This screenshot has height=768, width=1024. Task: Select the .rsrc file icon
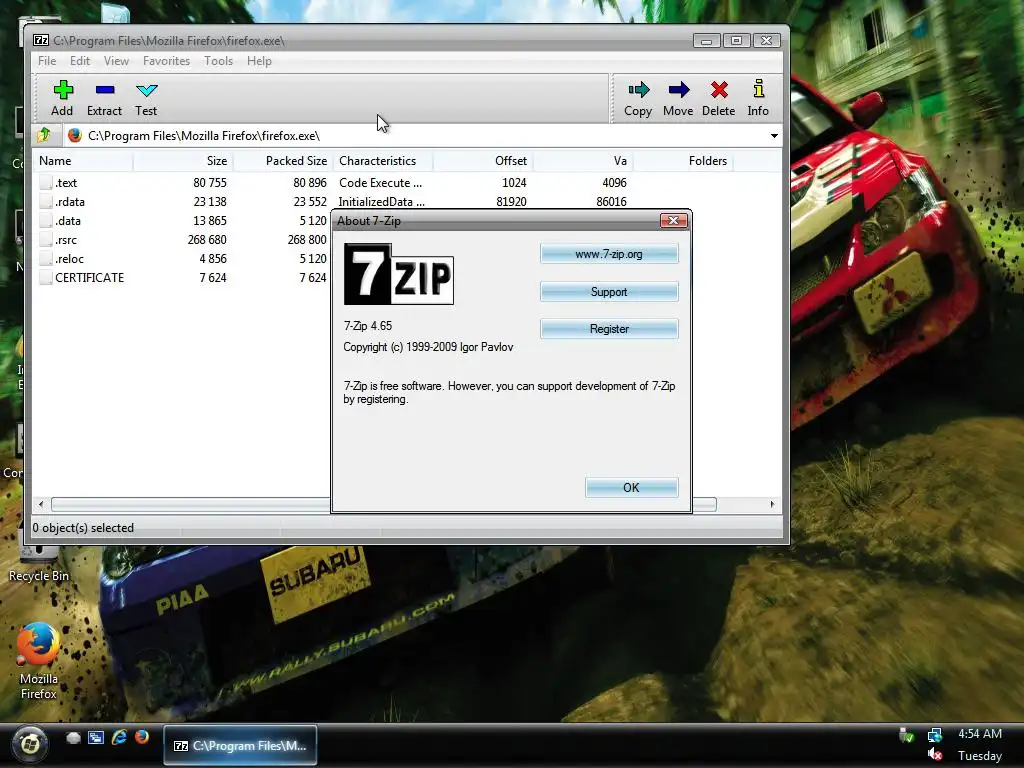pos(45,239)
